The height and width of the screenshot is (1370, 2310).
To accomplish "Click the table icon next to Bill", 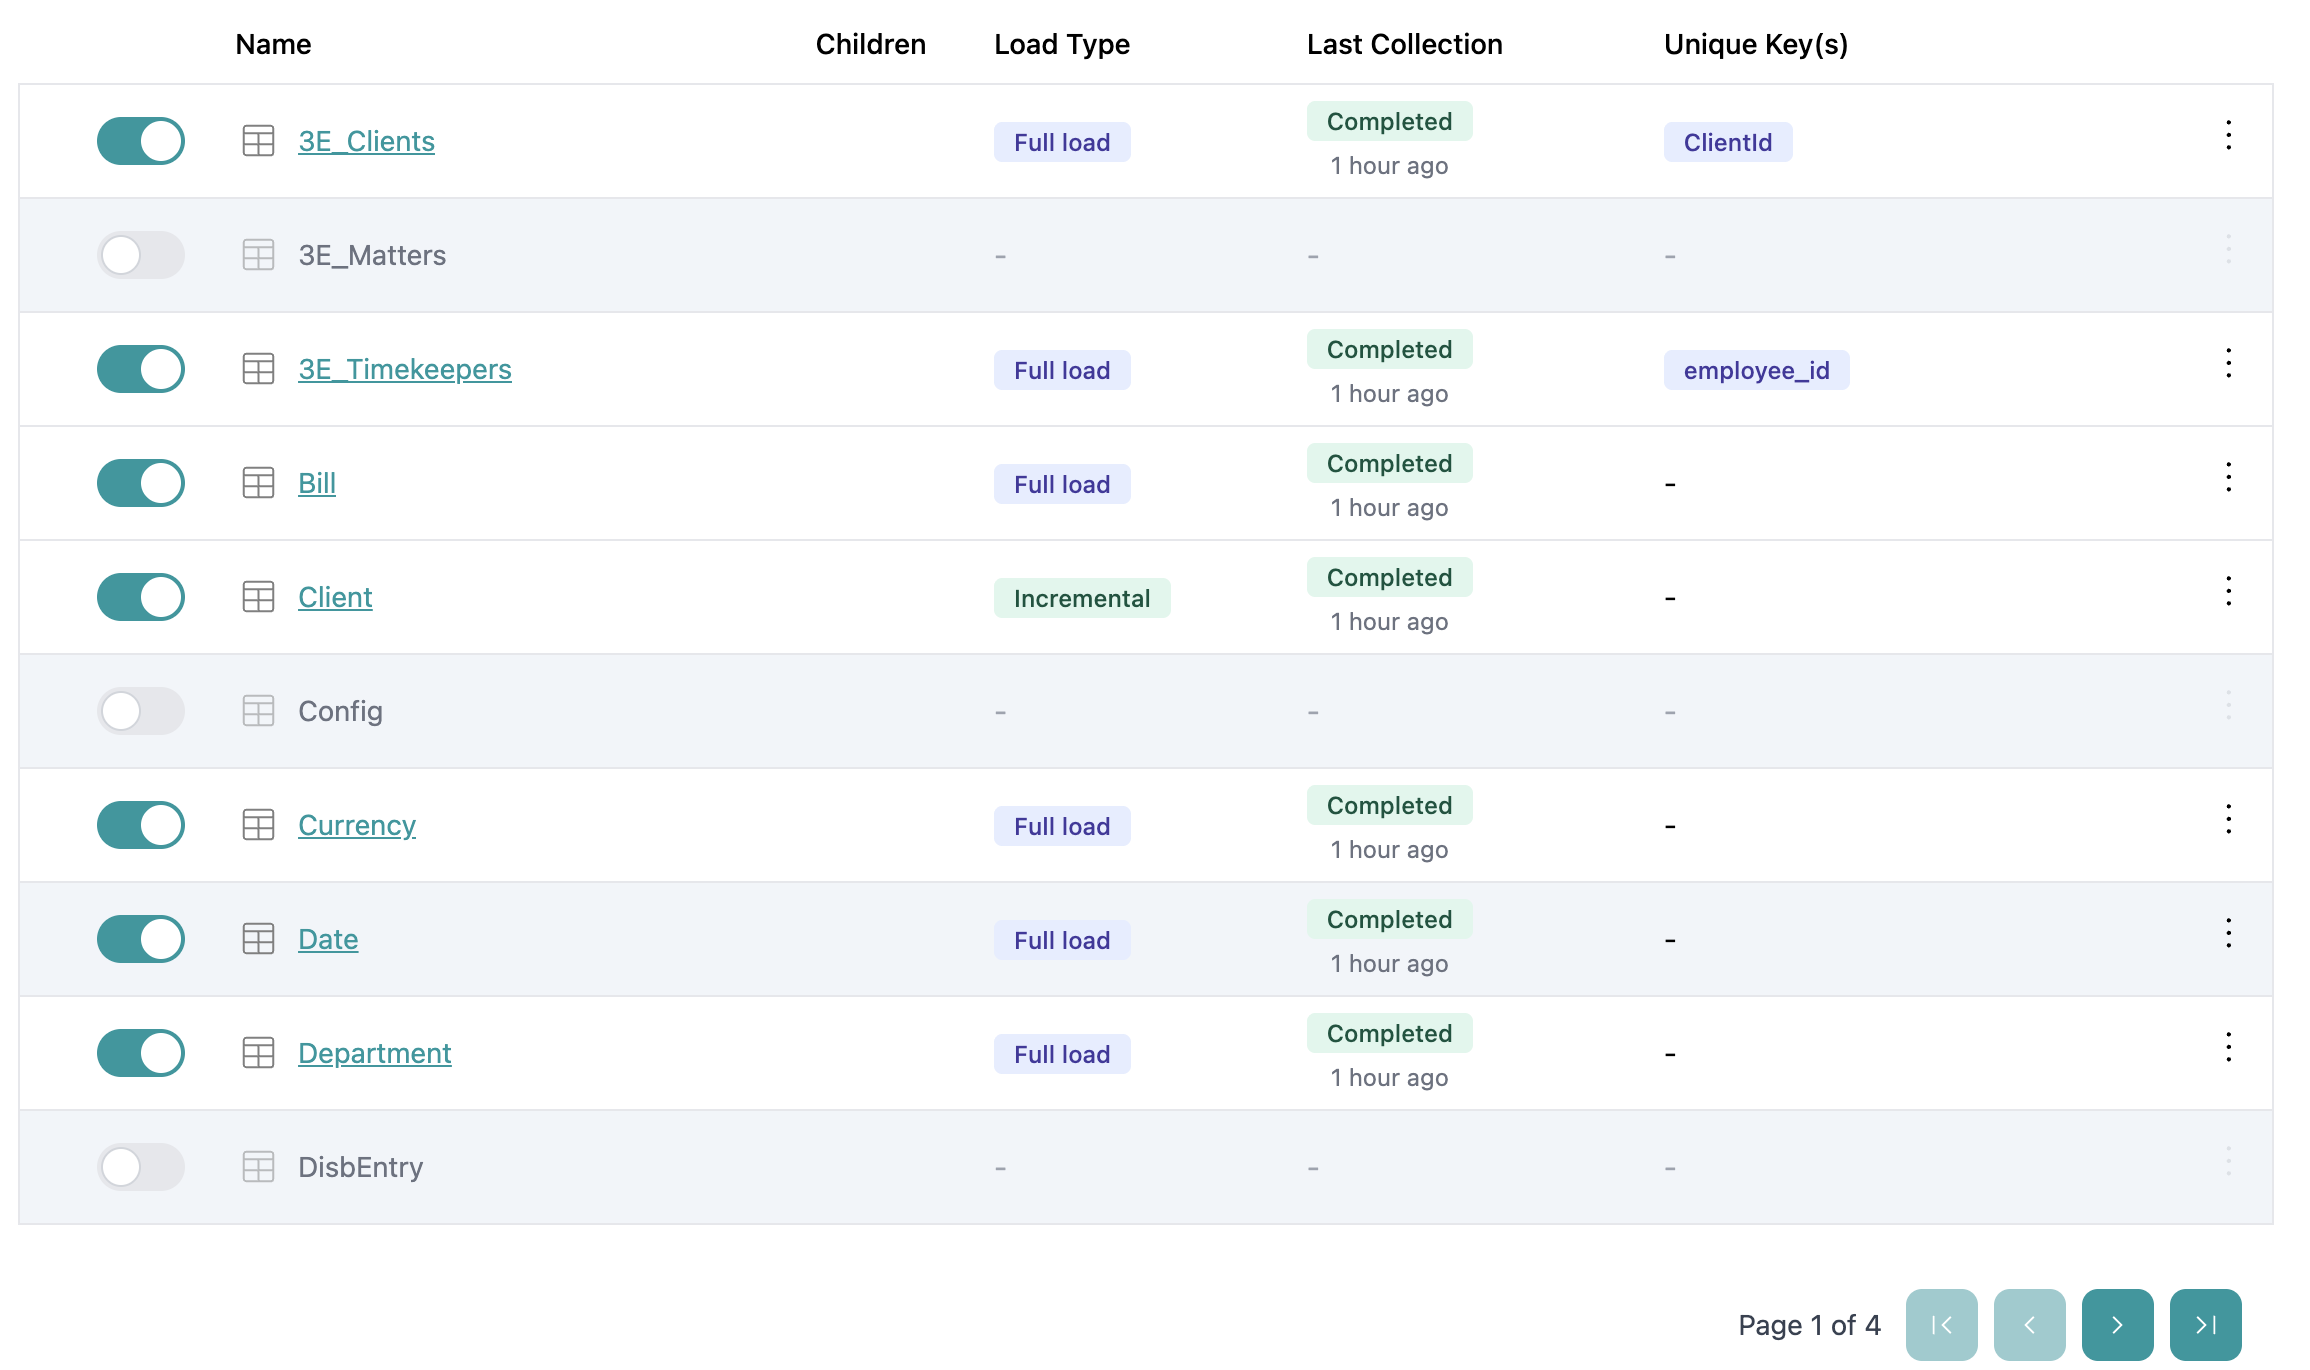I will (258, 483).
